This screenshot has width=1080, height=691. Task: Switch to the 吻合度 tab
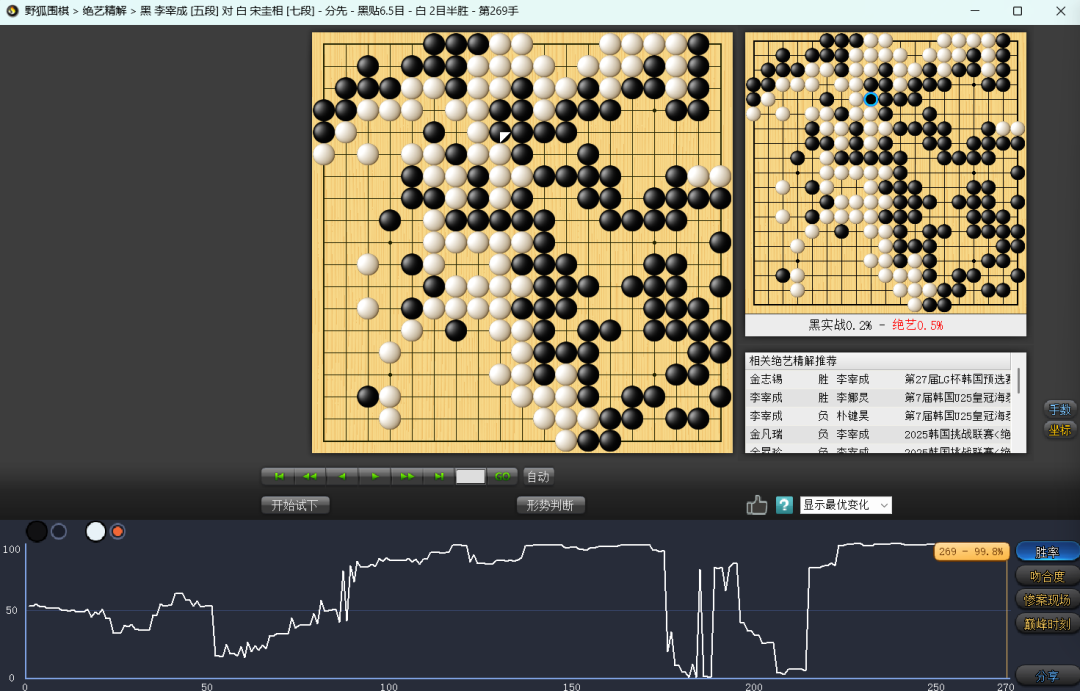pyautogui.click(x=1047, y=575)
